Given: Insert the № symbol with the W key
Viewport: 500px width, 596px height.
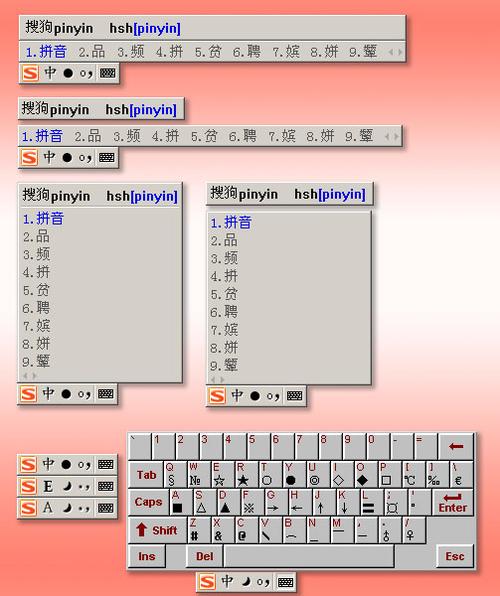Looking at the screenshot, I should (x=199, y=474).
